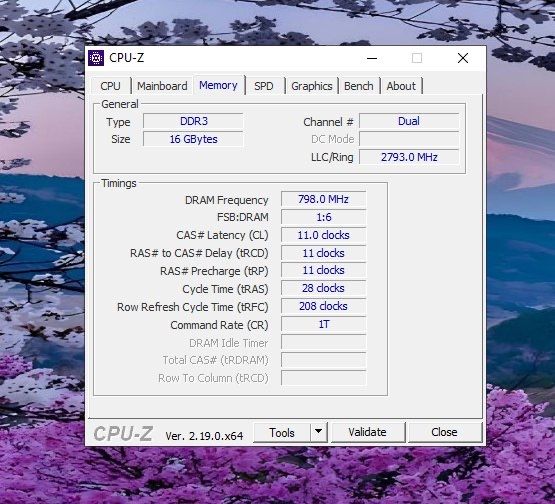Image resolution: width=555 pixels, height=504 pixels.
Task: Click the Size field showing 16 GBytes
Action: (x=193, y=139)
